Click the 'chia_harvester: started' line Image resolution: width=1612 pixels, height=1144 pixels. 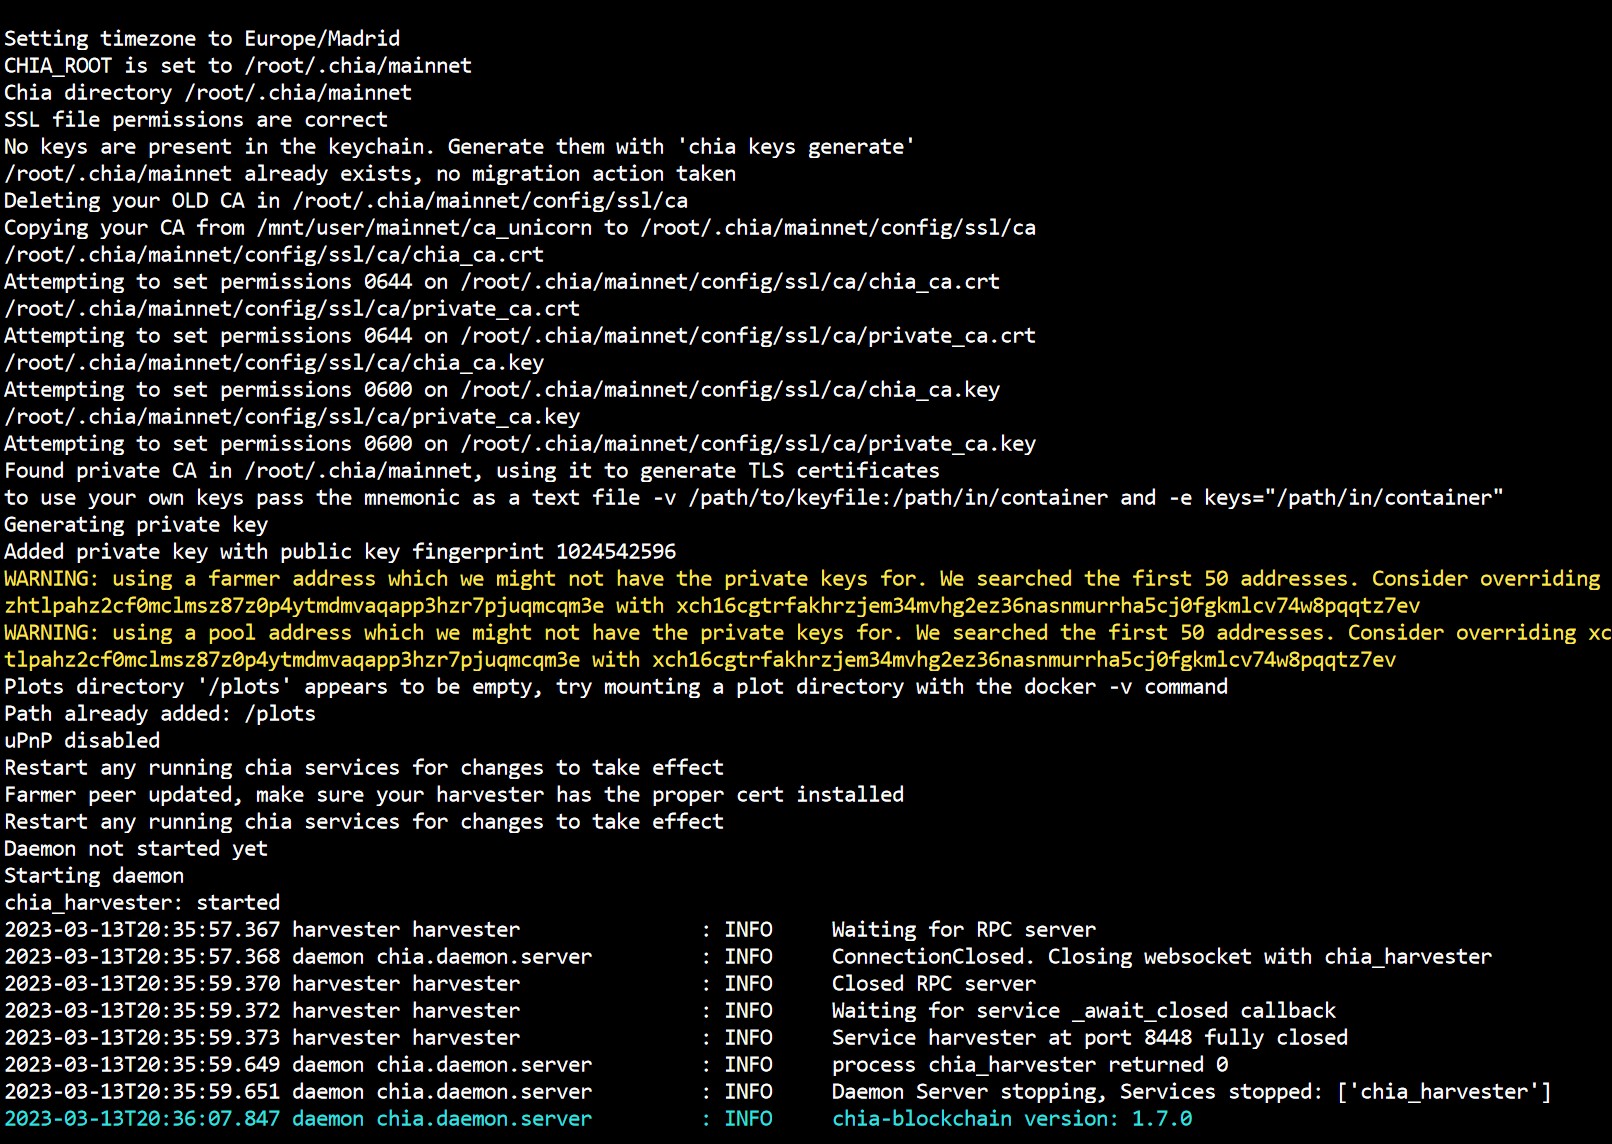(142, 901)
